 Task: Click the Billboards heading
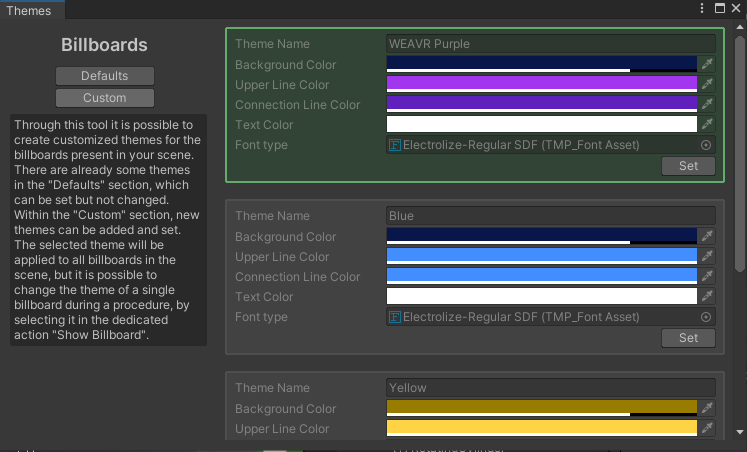pyautogui.click(x=104, y=45)
